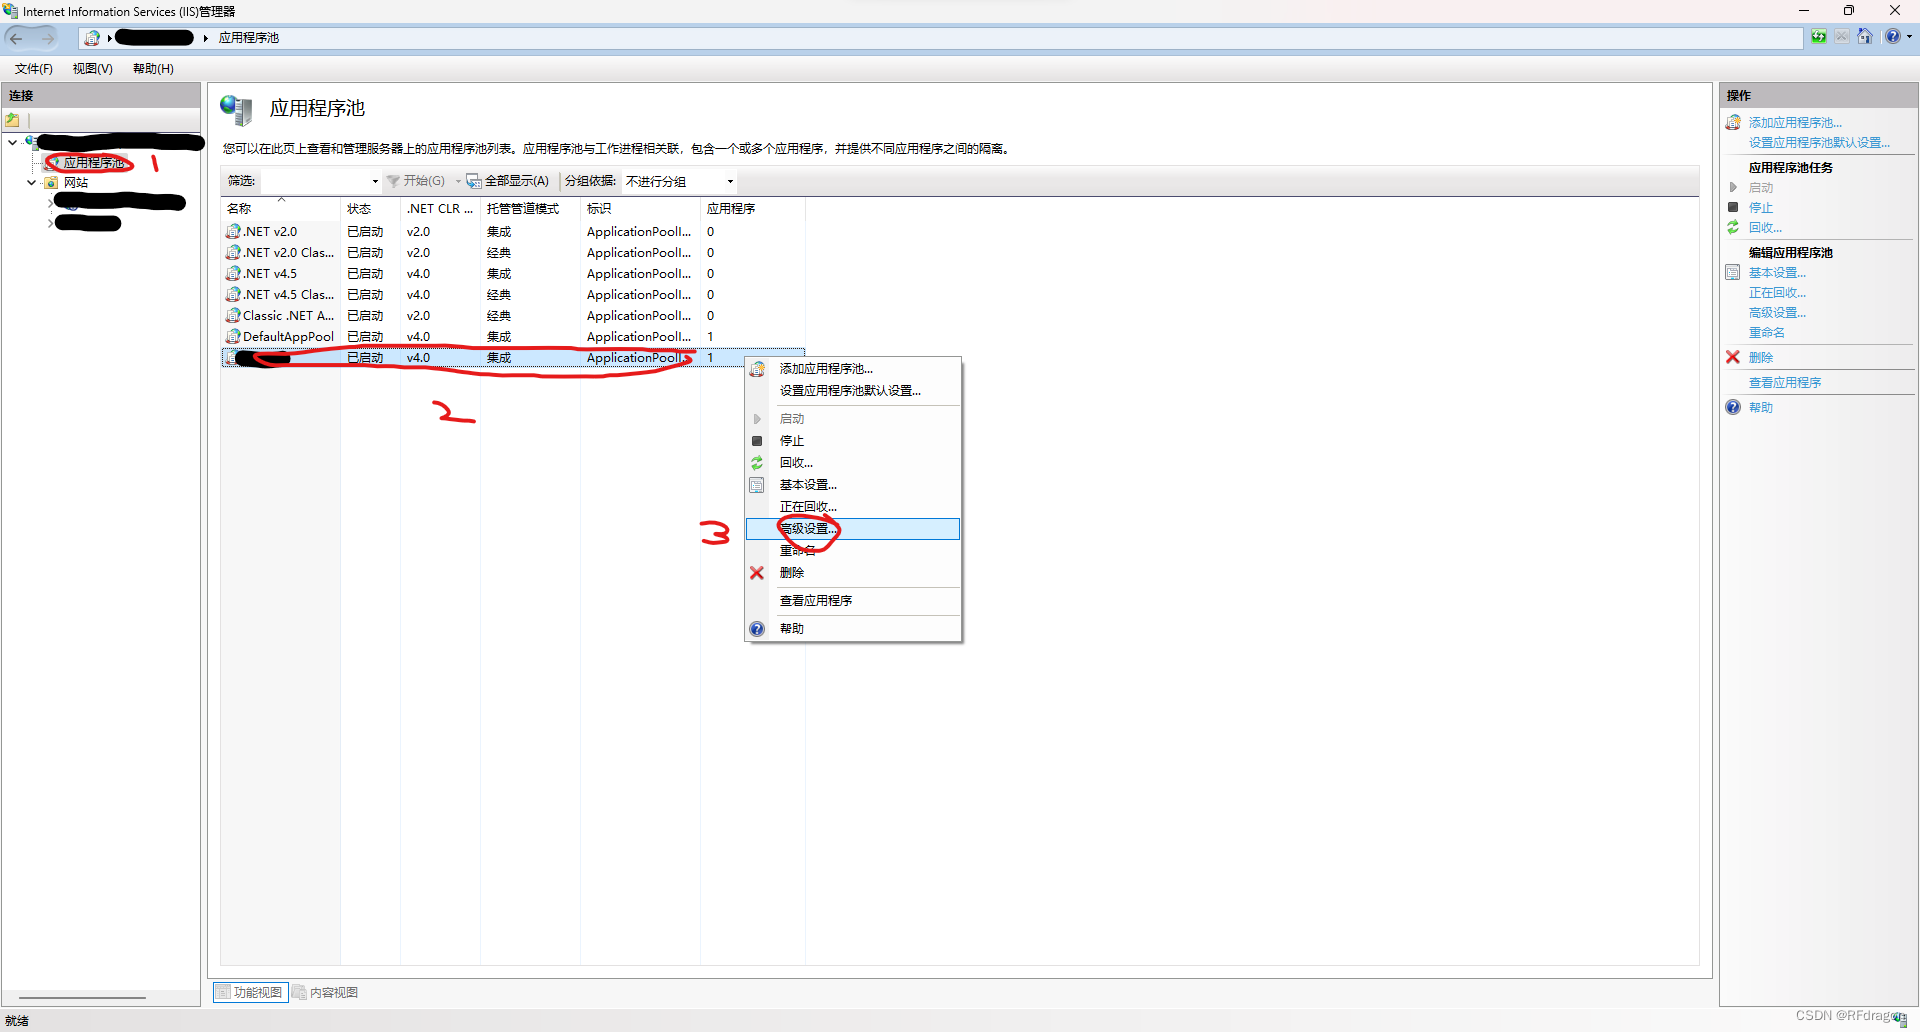The height and width of the screenshot is (1032, 1920).
Task: Switch to the 内容视图 tab
Action: (326, 993)
